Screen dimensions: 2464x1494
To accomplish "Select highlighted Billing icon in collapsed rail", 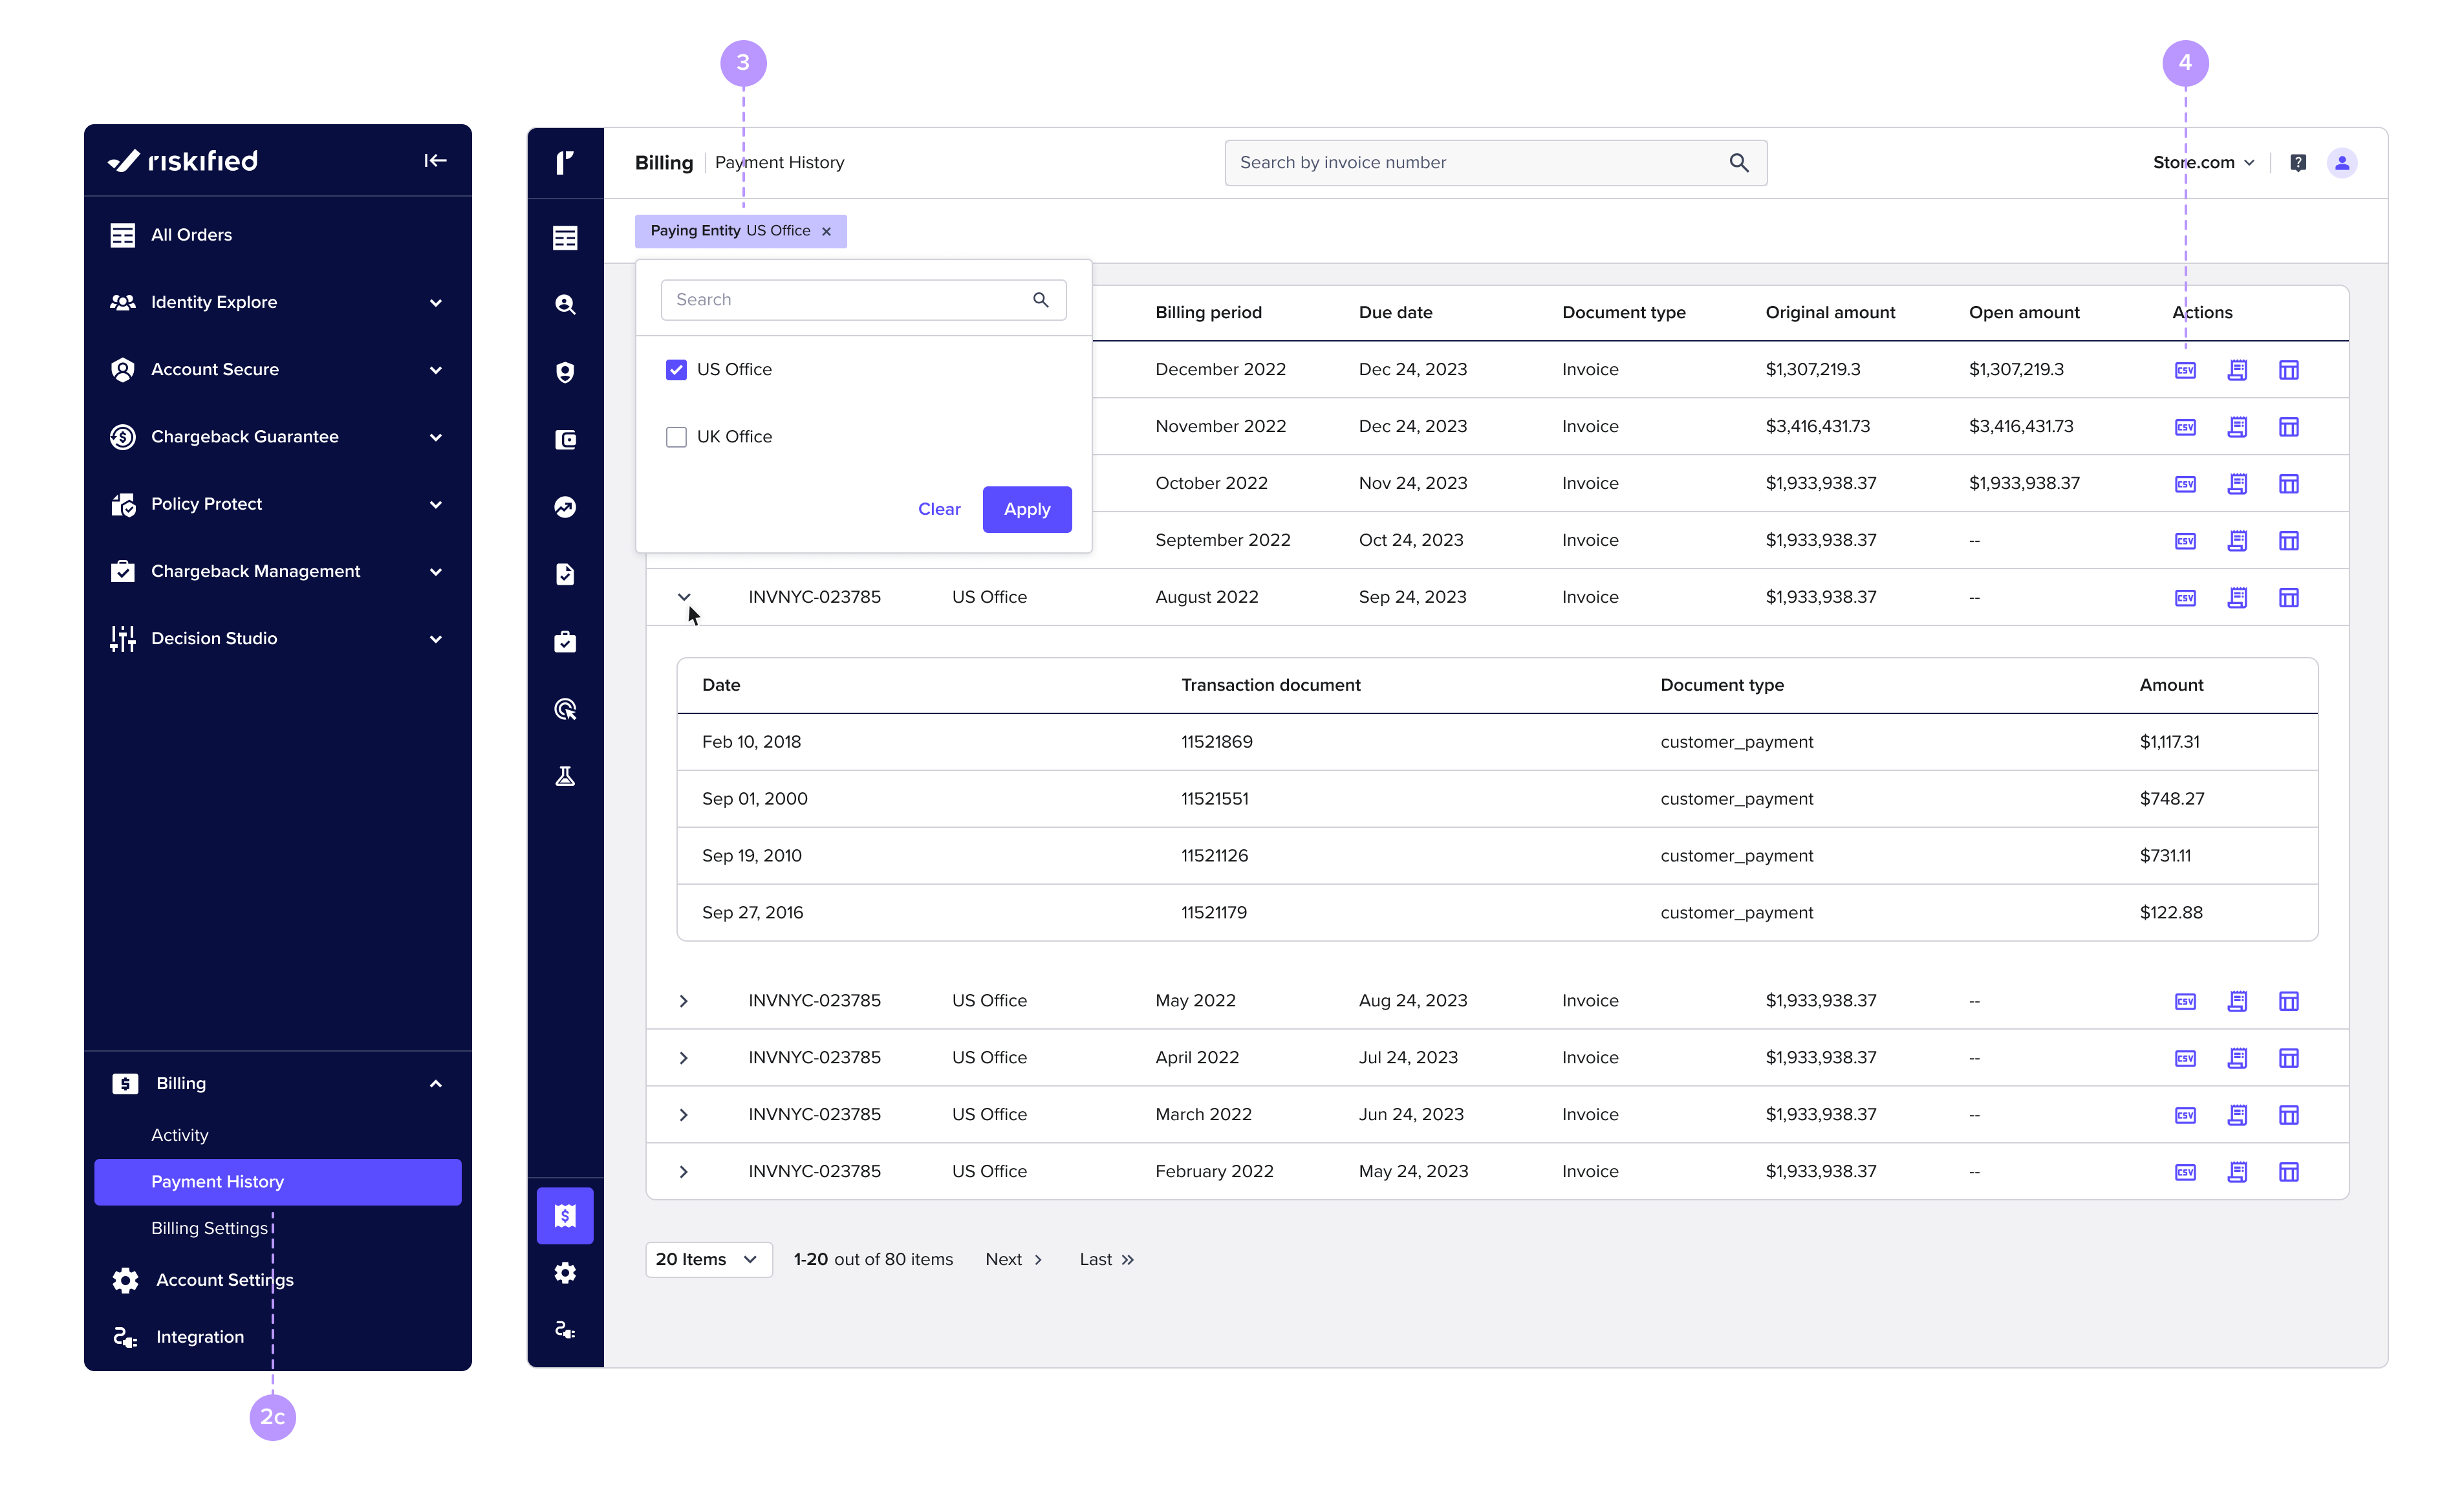I will 565,1215.
